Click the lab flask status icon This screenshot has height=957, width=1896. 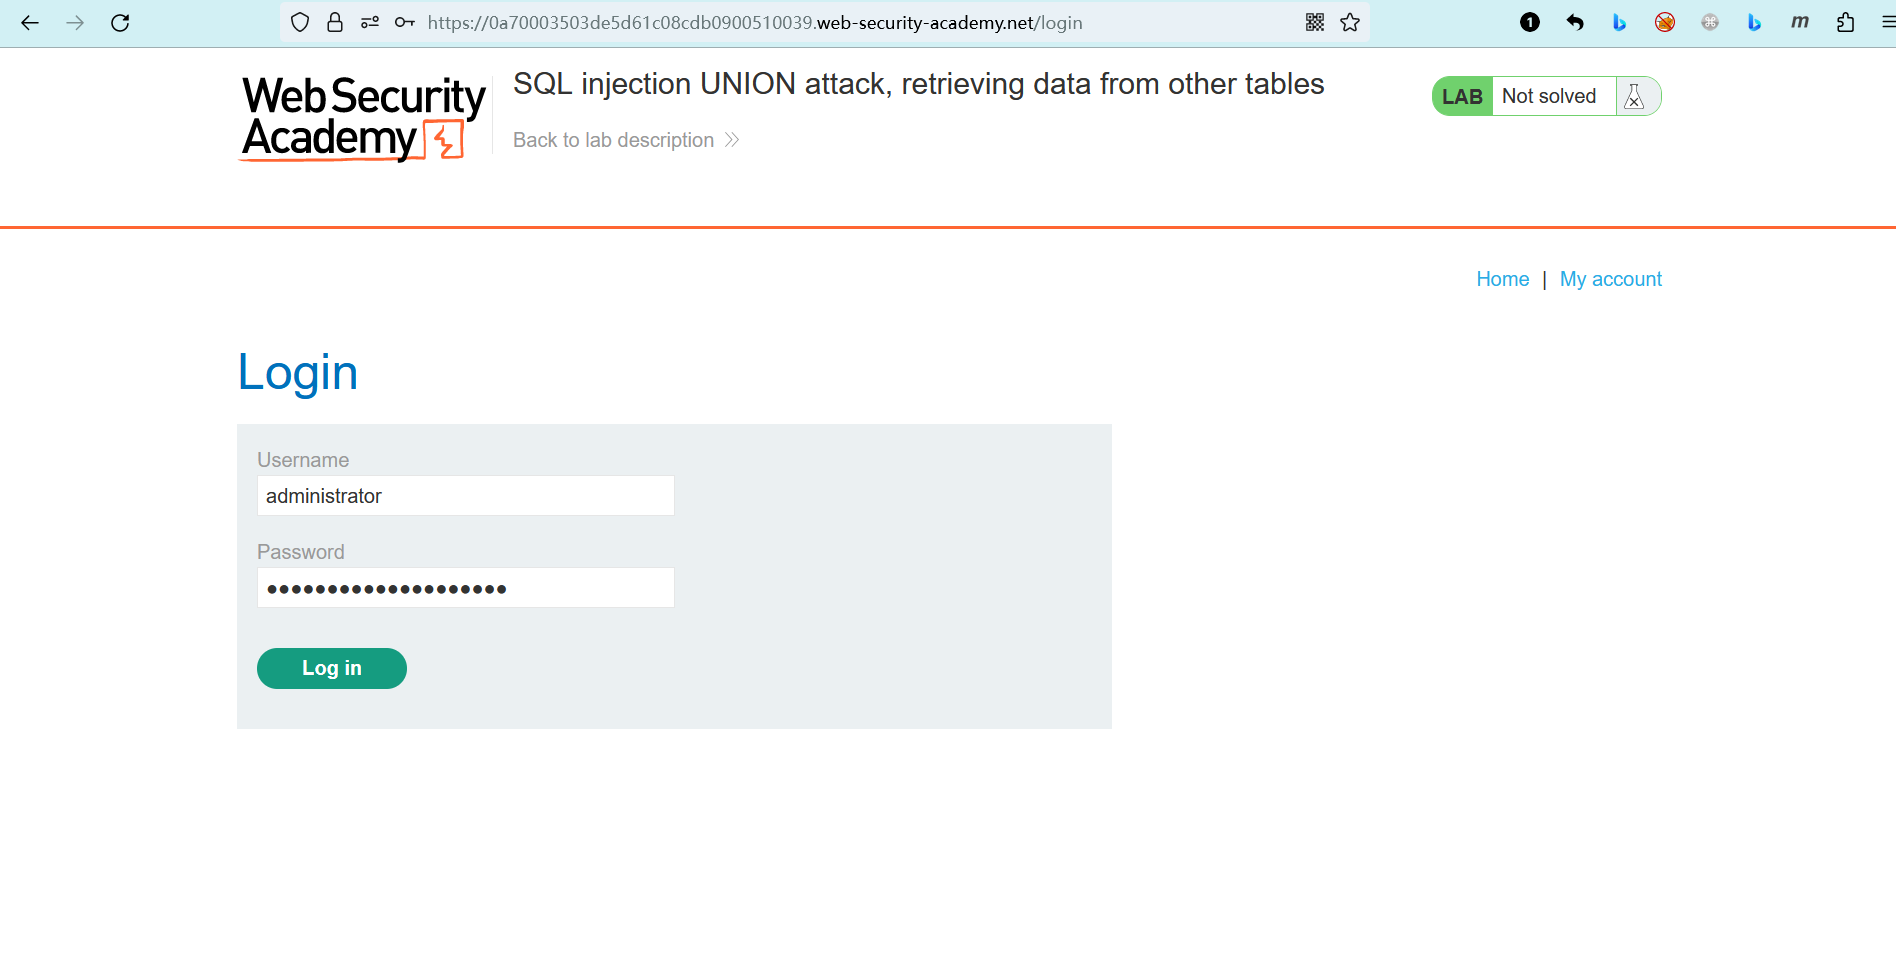click(1634, 96)
